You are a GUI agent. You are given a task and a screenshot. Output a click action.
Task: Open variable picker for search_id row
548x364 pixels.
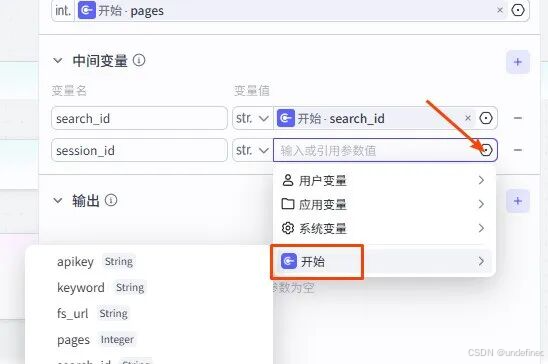click(486, 118)
